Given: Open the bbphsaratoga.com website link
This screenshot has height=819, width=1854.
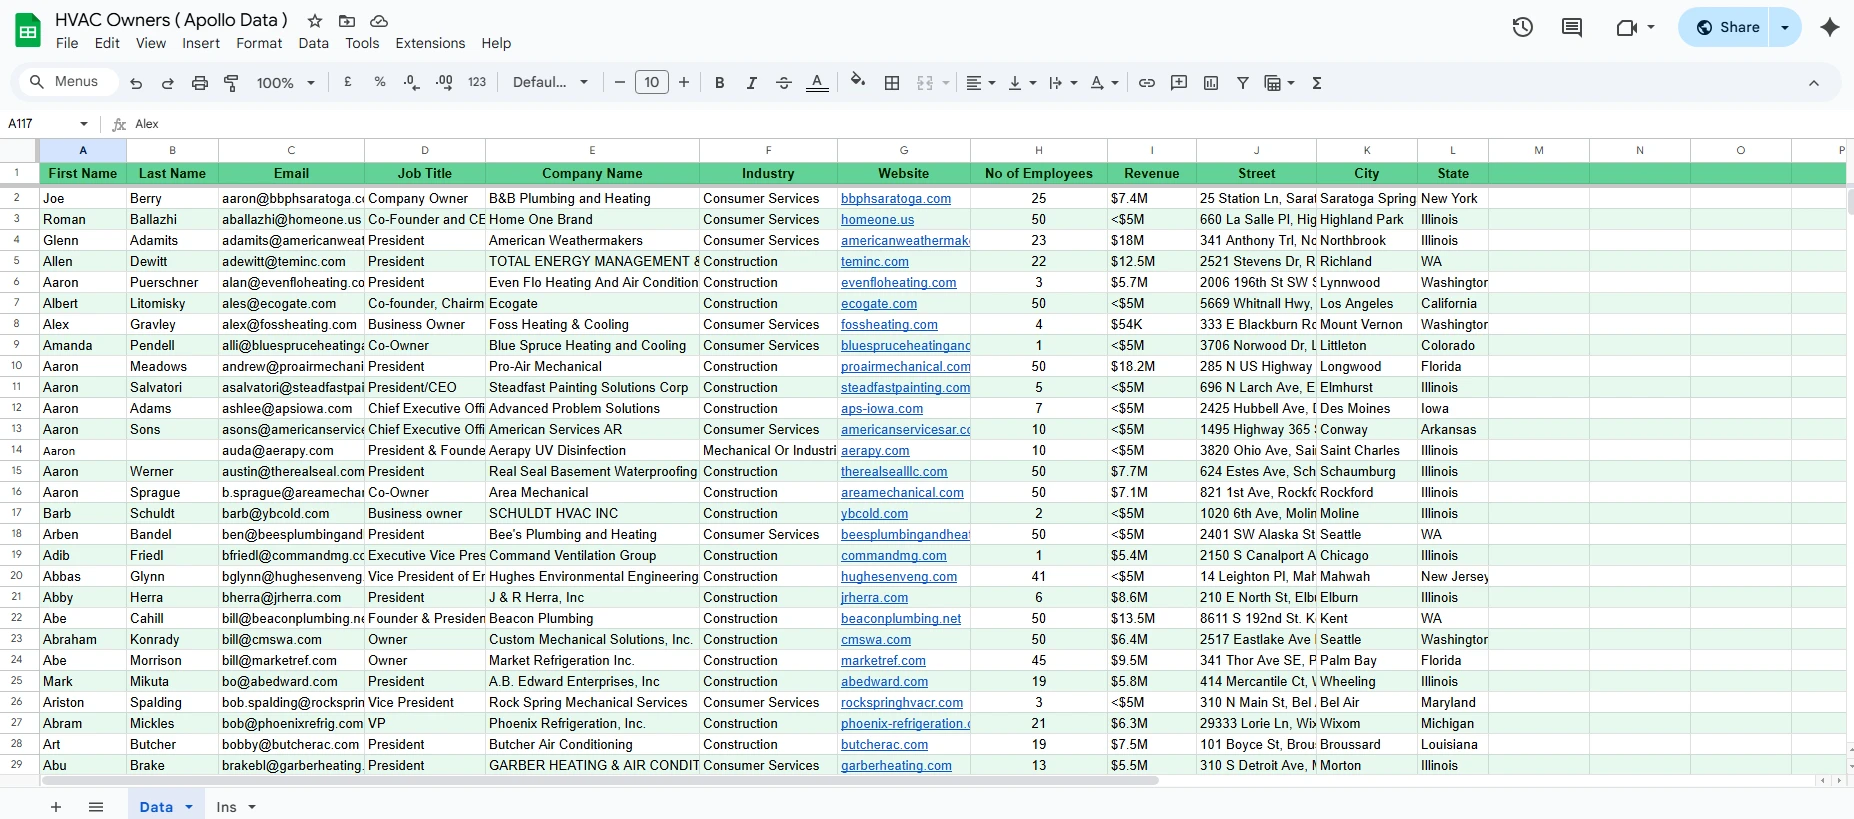Looking at the screenshot, I should pos(896,199).
